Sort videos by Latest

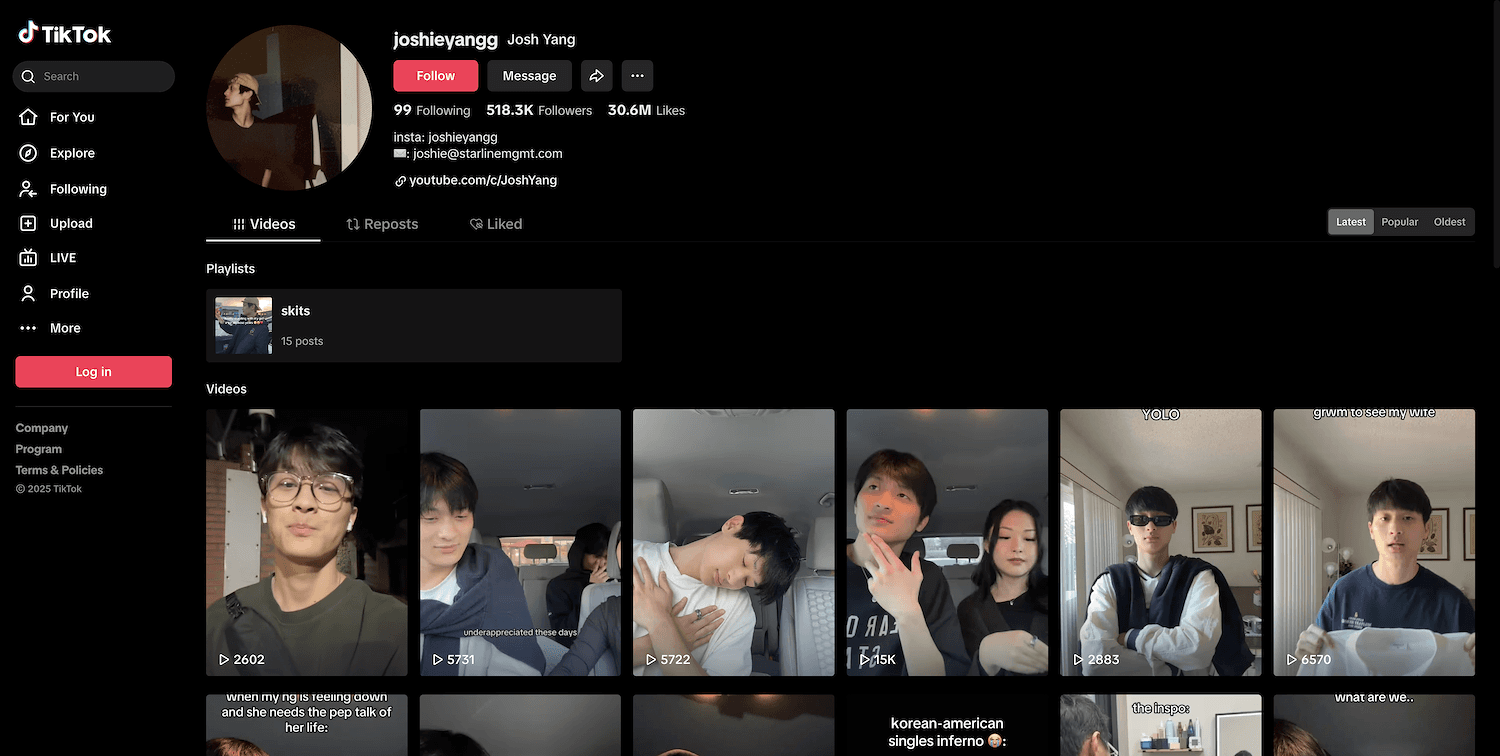[x=1350, y=222]
